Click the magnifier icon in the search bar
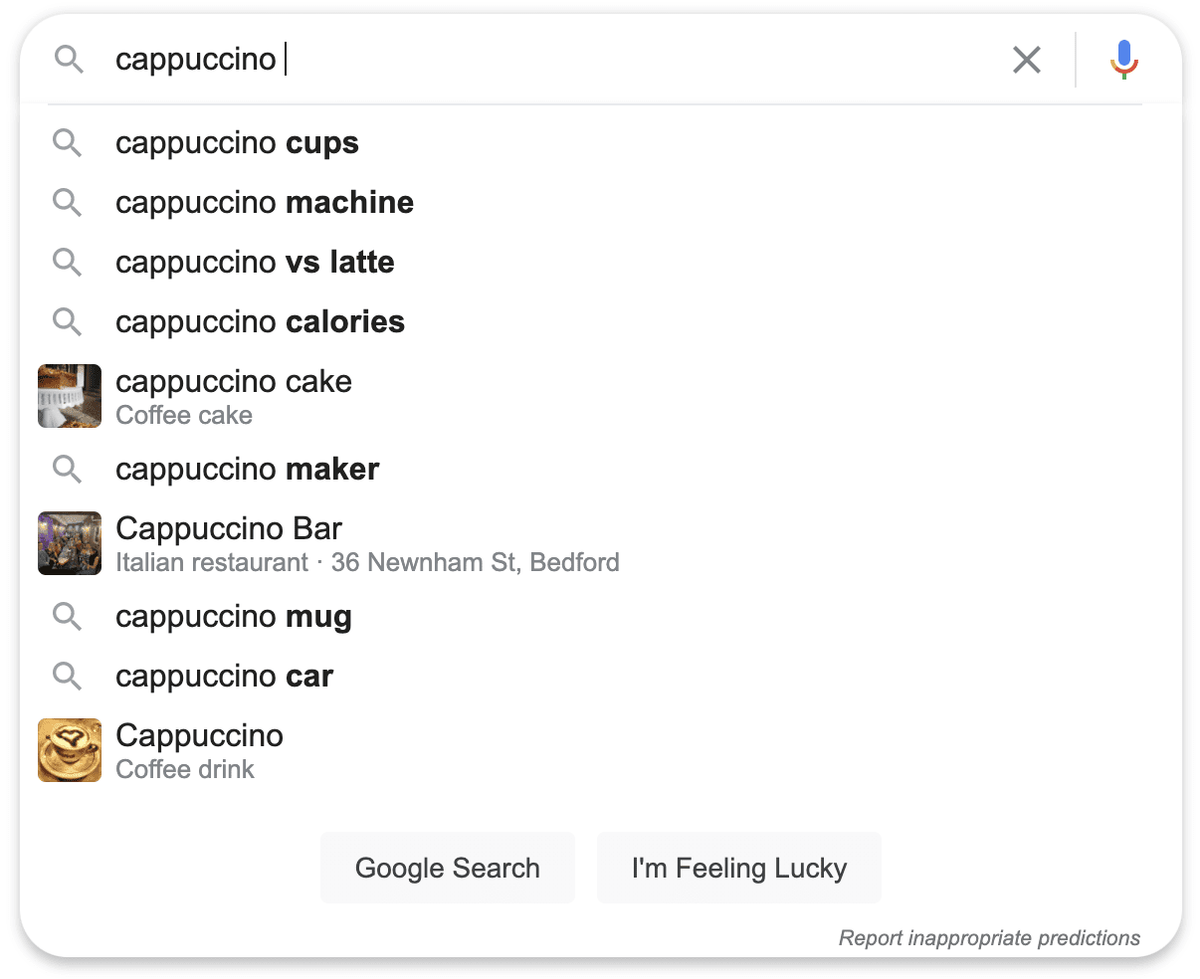The height and width of the screenshot is (979, 1200). click(x=68, y=59)
